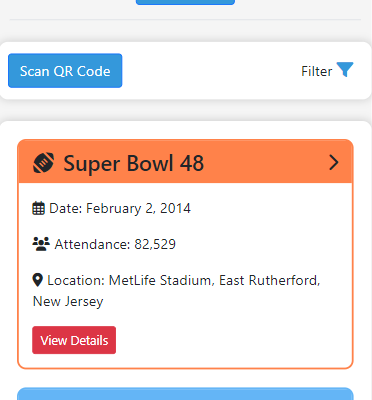Click the Date: February 2, 2014 text

tap(120, 209)
